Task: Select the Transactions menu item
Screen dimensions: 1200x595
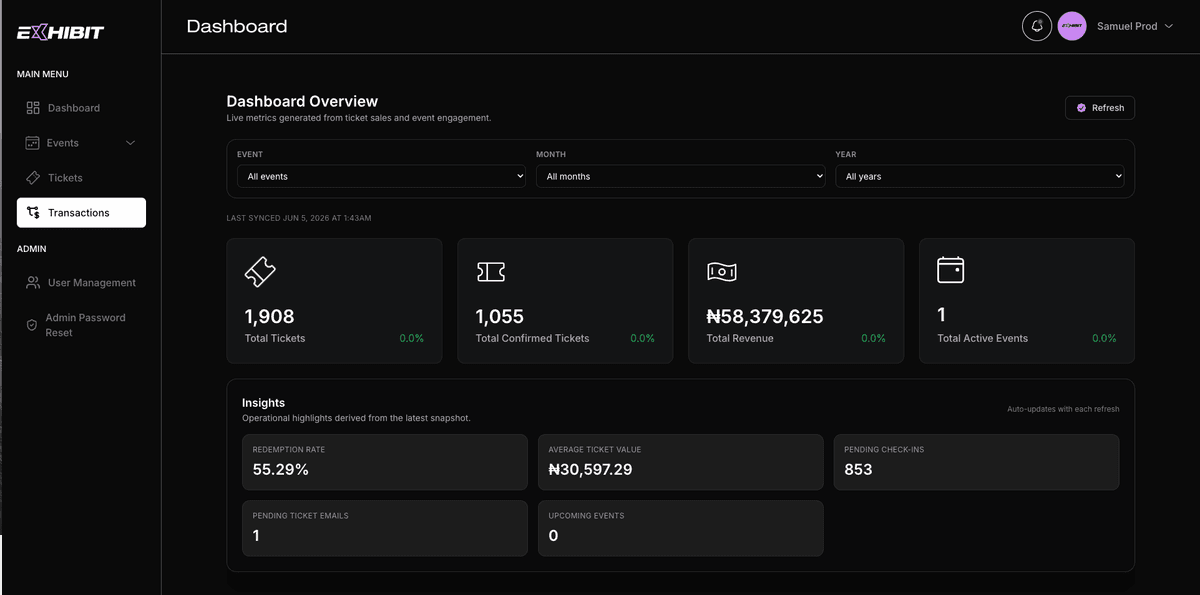Action: click(81, 212)
